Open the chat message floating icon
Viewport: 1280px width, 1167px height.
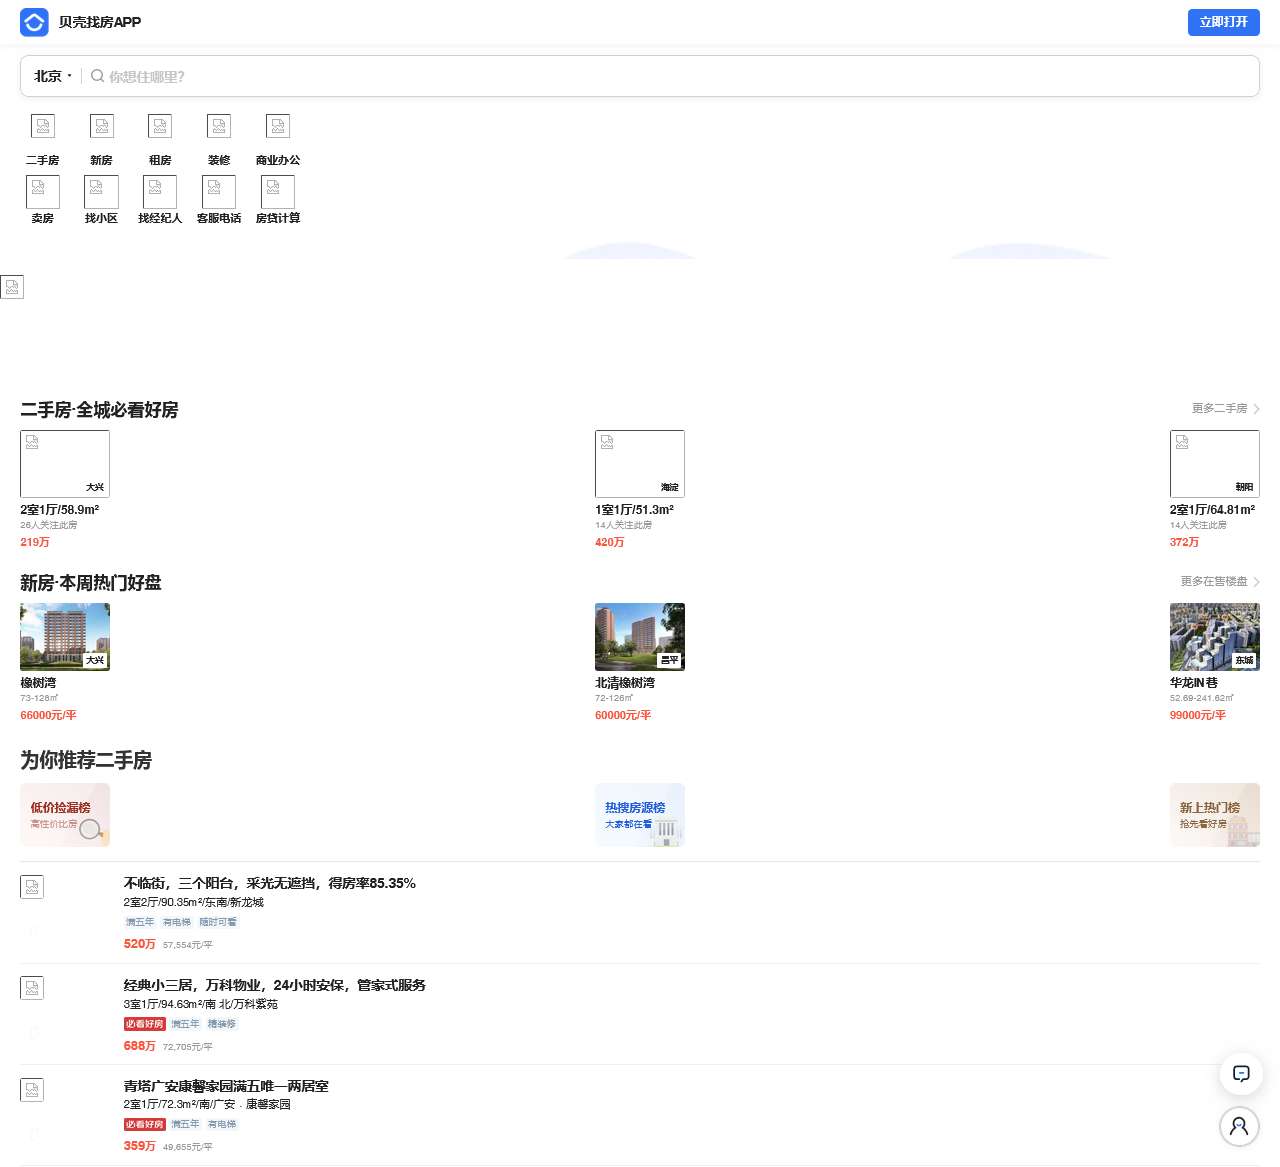tap(1240, 1074)
